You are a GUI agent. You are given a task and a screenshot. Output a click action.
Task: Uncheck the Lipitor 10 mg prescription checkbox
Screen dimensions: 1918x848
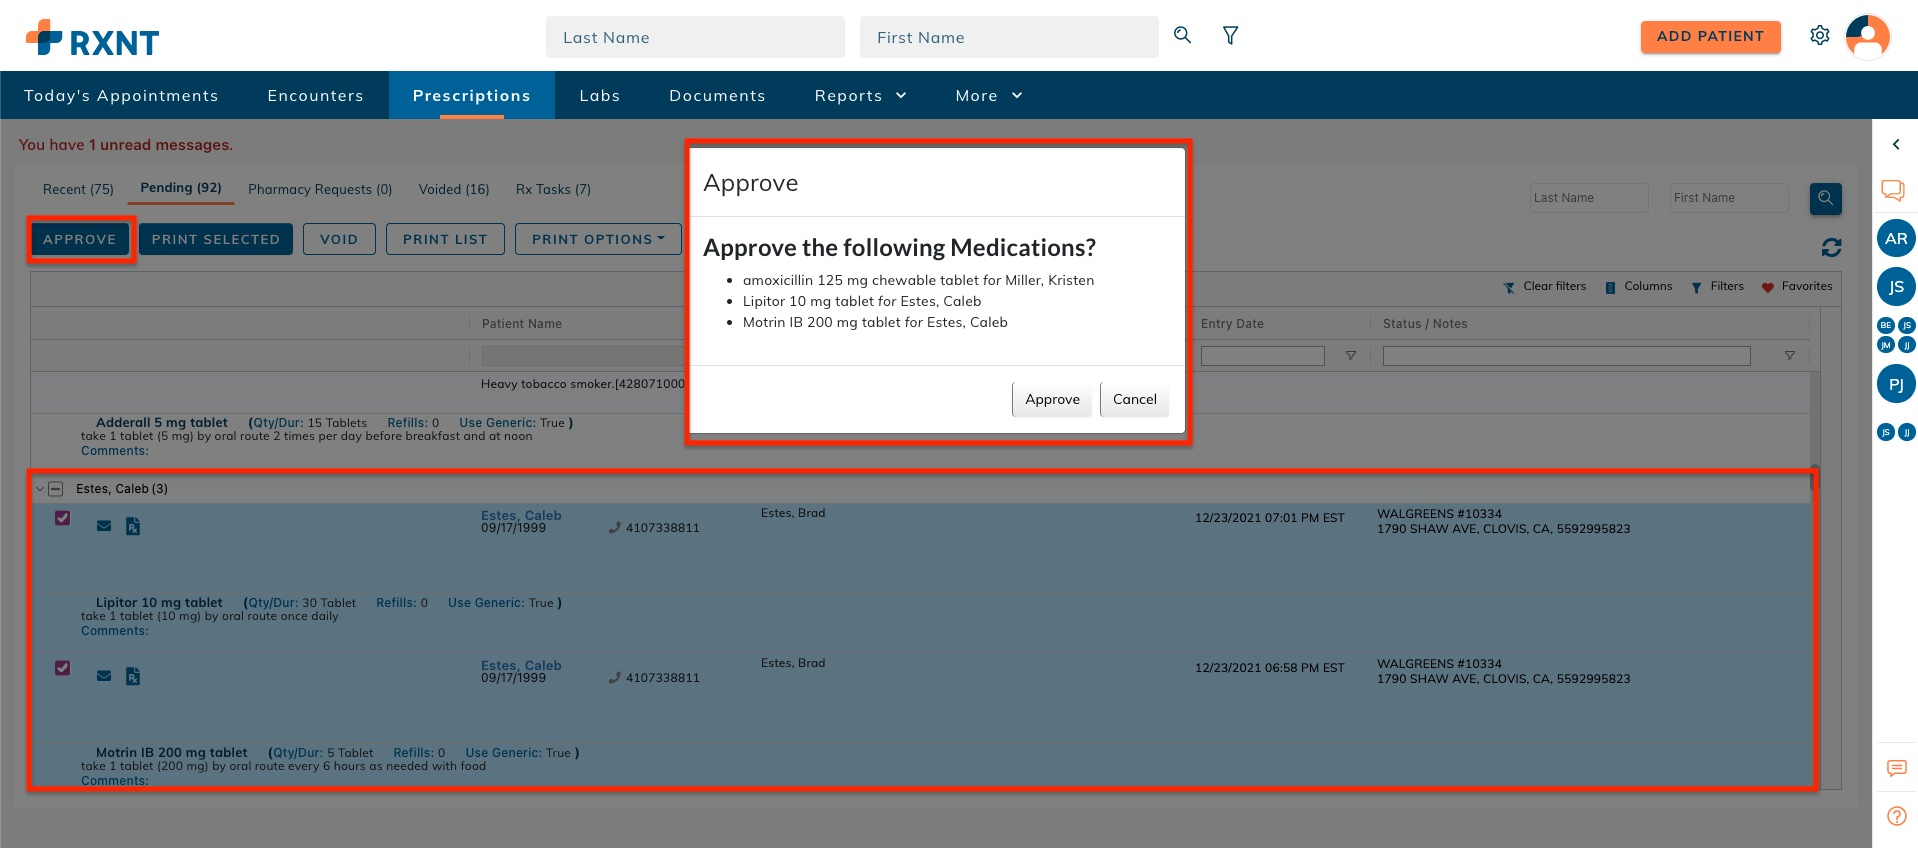pos(63,518)
